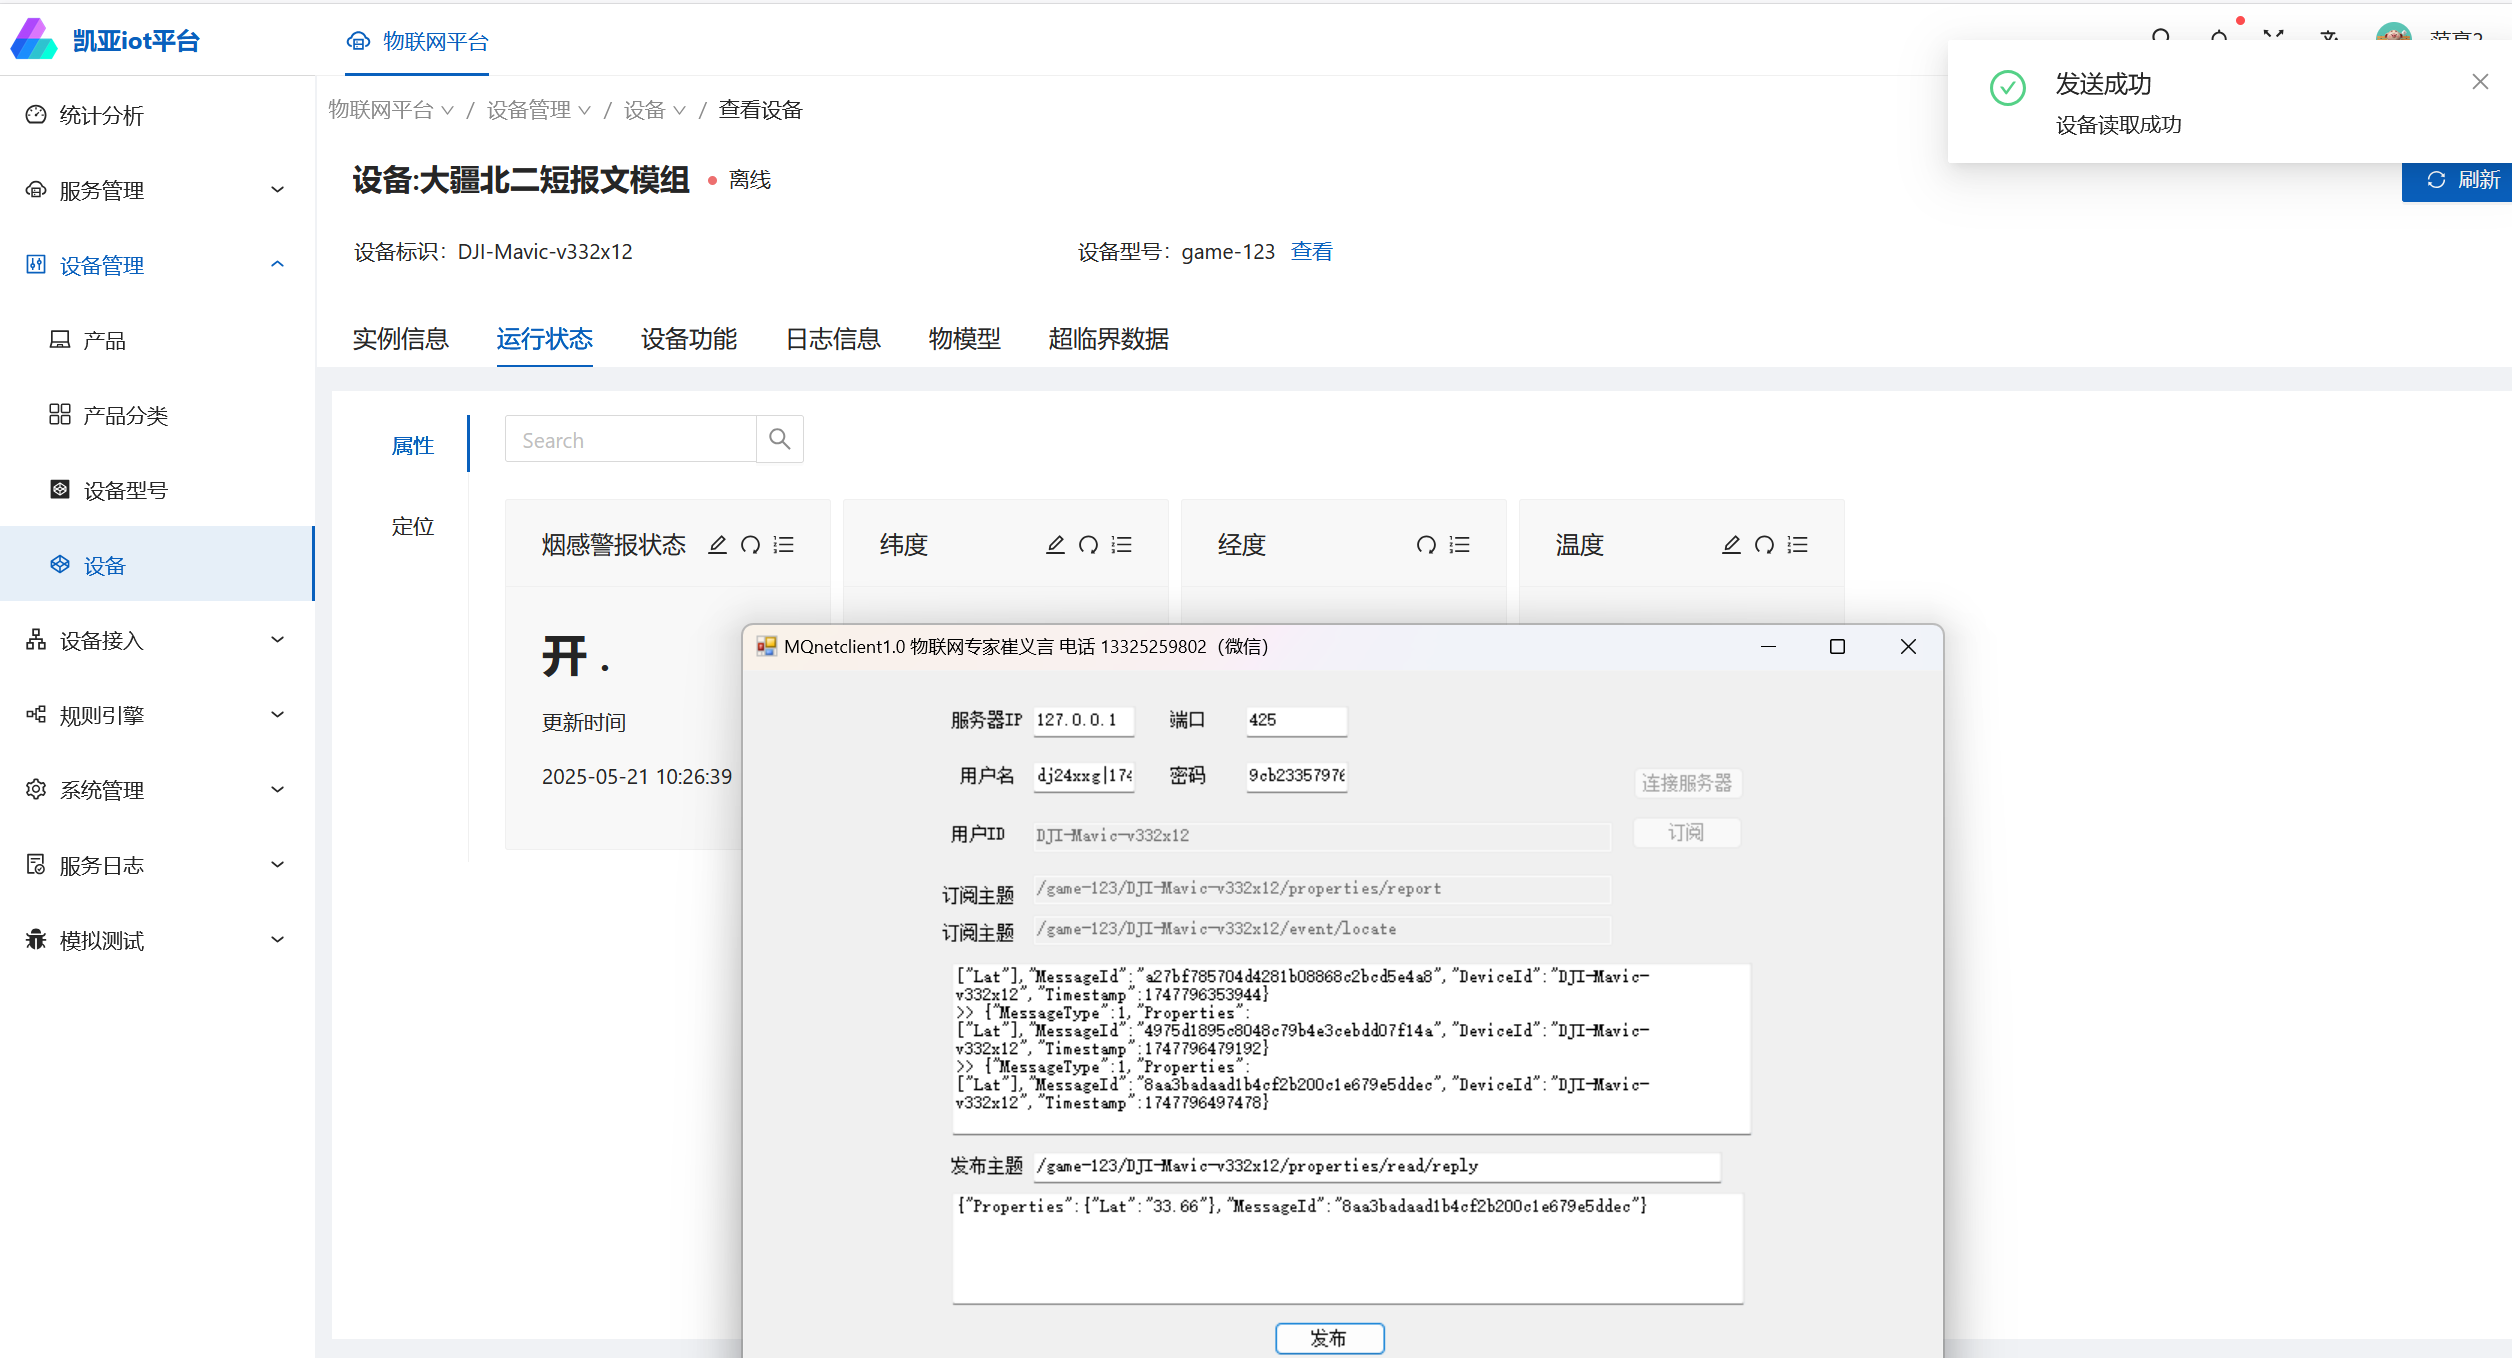Click the 统计分析 sidebar item
This screenshot has height=1358, width=2512.
coord(101,115)
